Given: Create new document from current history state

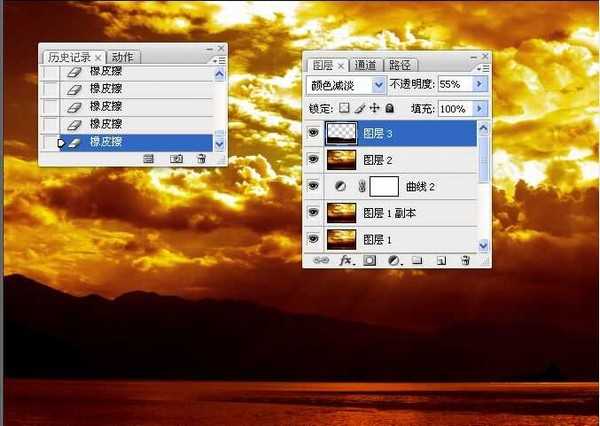Looking at the screenshot, I should [149, 158].
